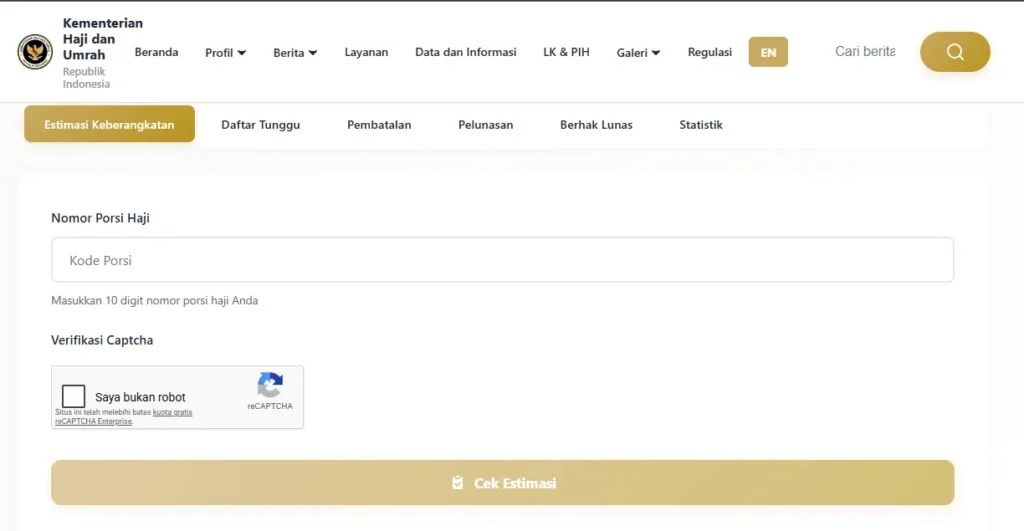Screen dimensions: 1024x531
Task: Switch to the Daftar Tunggu tab
Action: tap(261, 124)
